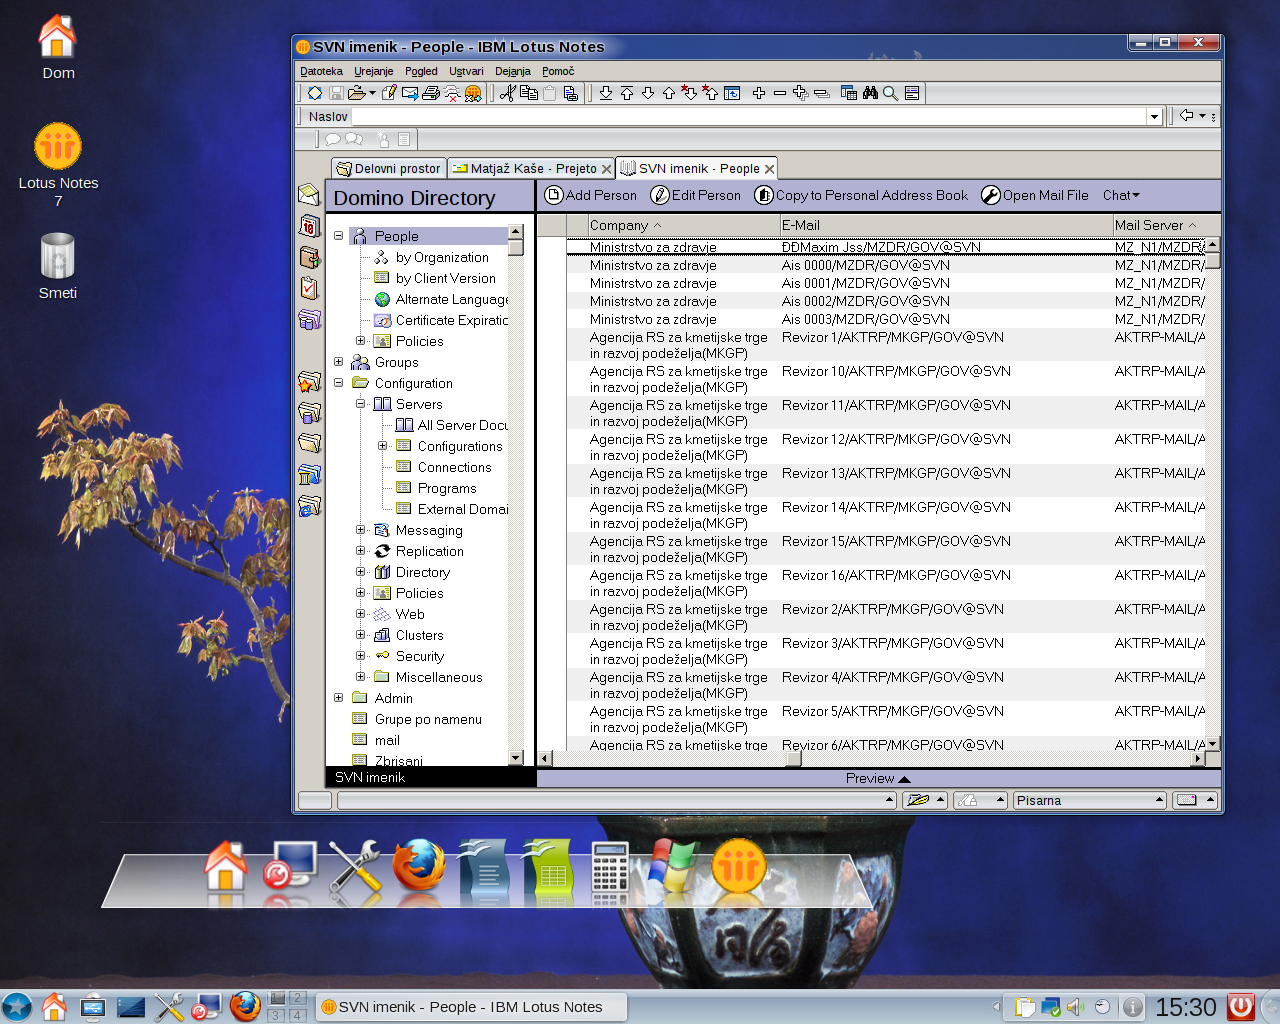1280x1024 pixels.
Task: Expand the Security tree node
Action: pyautogui.click(x=361, y=656)
